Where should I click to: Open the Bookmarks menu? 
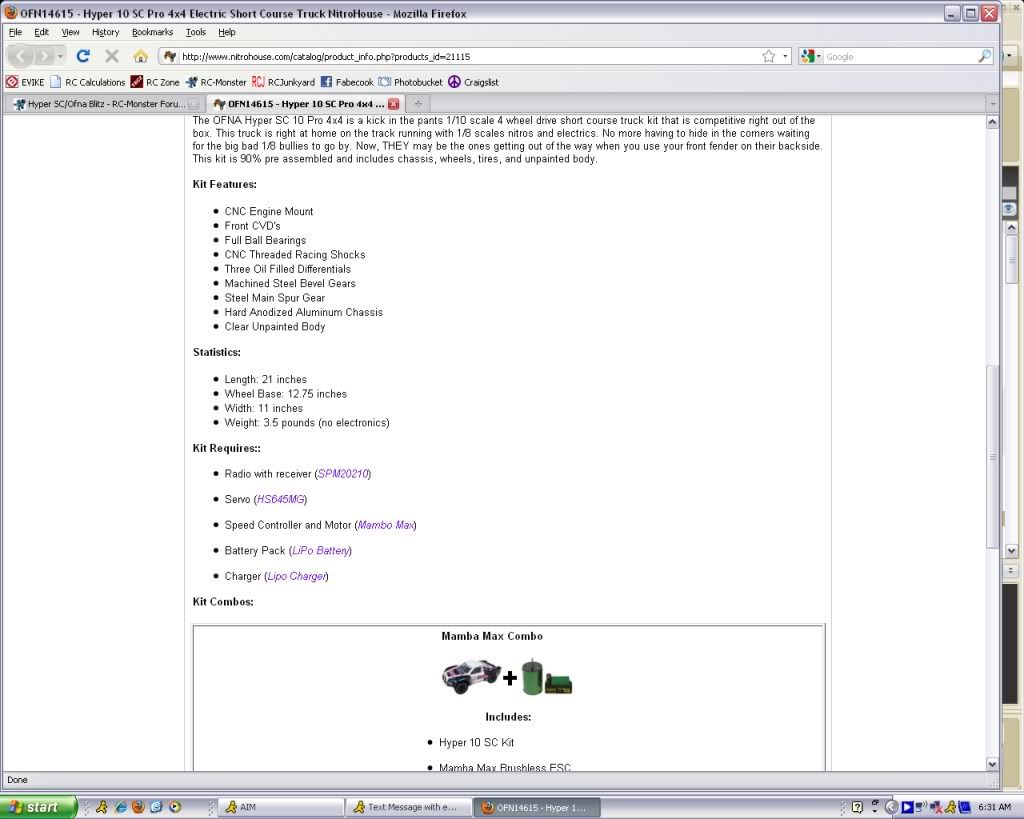(152, 32)
